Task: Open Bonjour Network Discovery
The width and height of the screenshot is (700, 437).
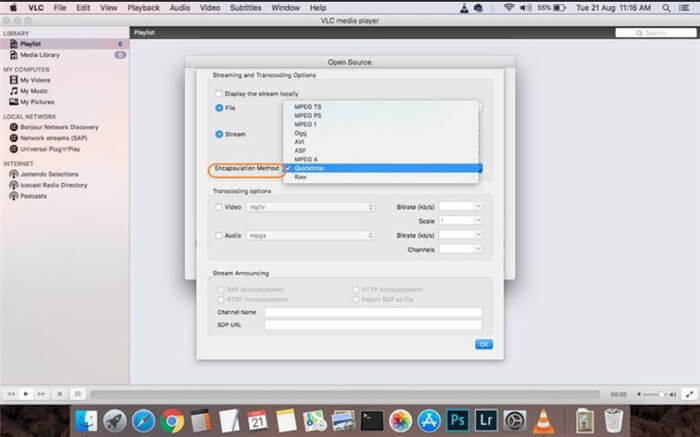Action: coord(62,127)
